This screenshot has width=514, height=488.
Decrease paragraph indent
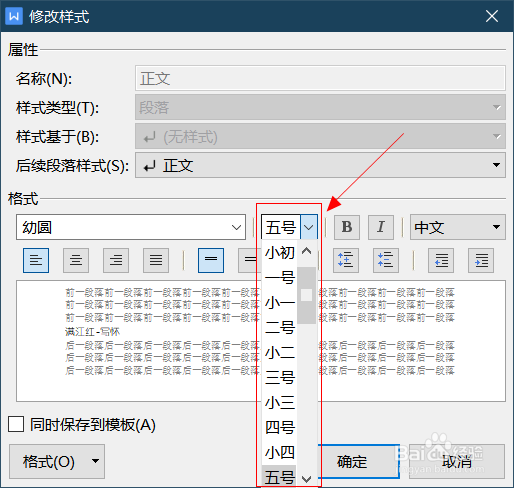(441, 260)
